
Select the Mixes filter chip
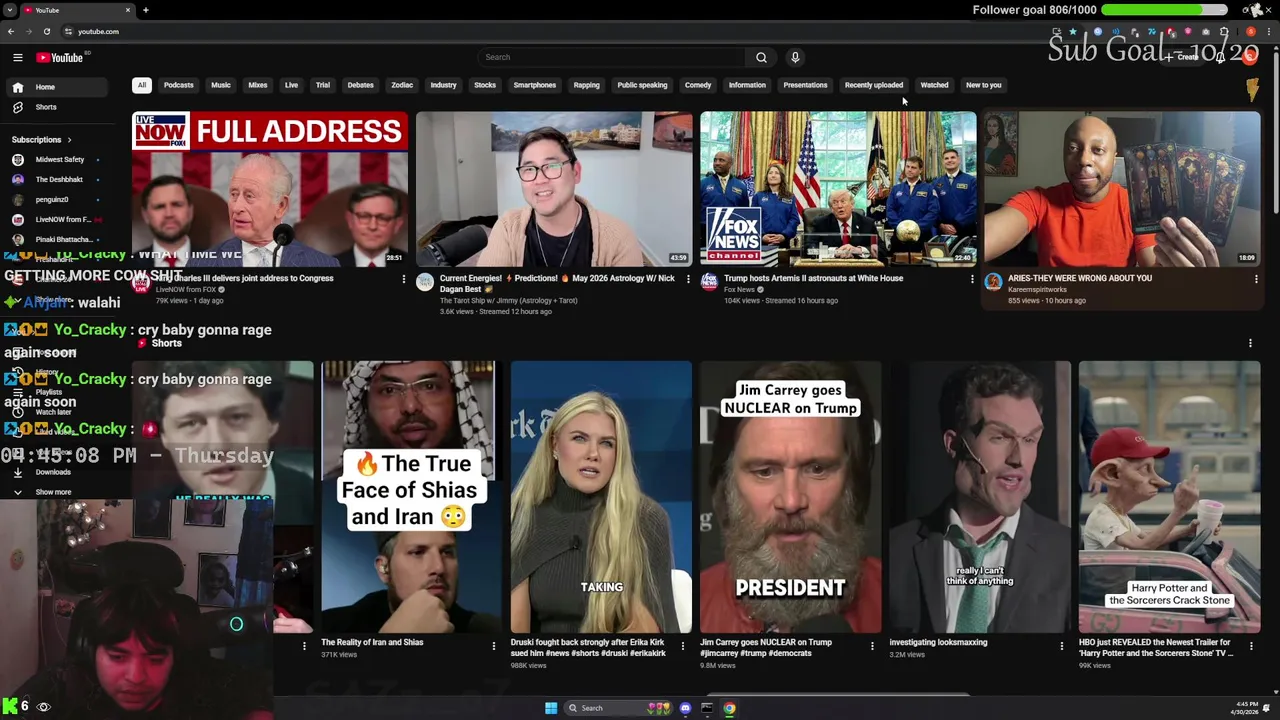(x=258, y=85)
